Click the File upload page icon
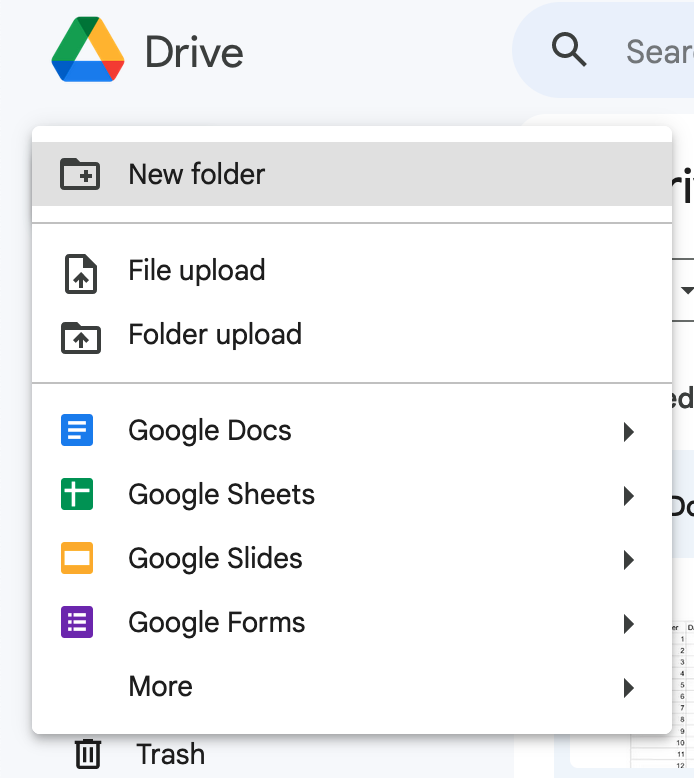 [x=80, y=272]
